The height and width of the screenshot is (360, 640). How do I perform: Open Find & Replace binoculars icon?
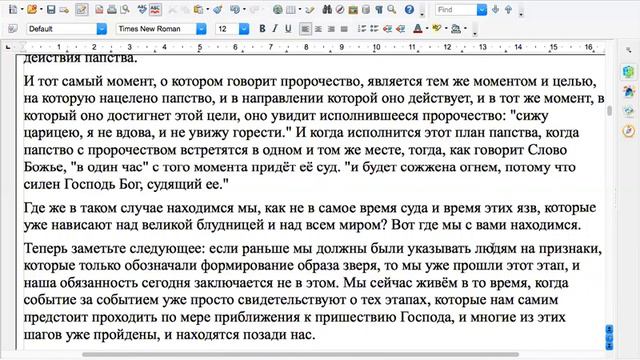pos(327,9)
